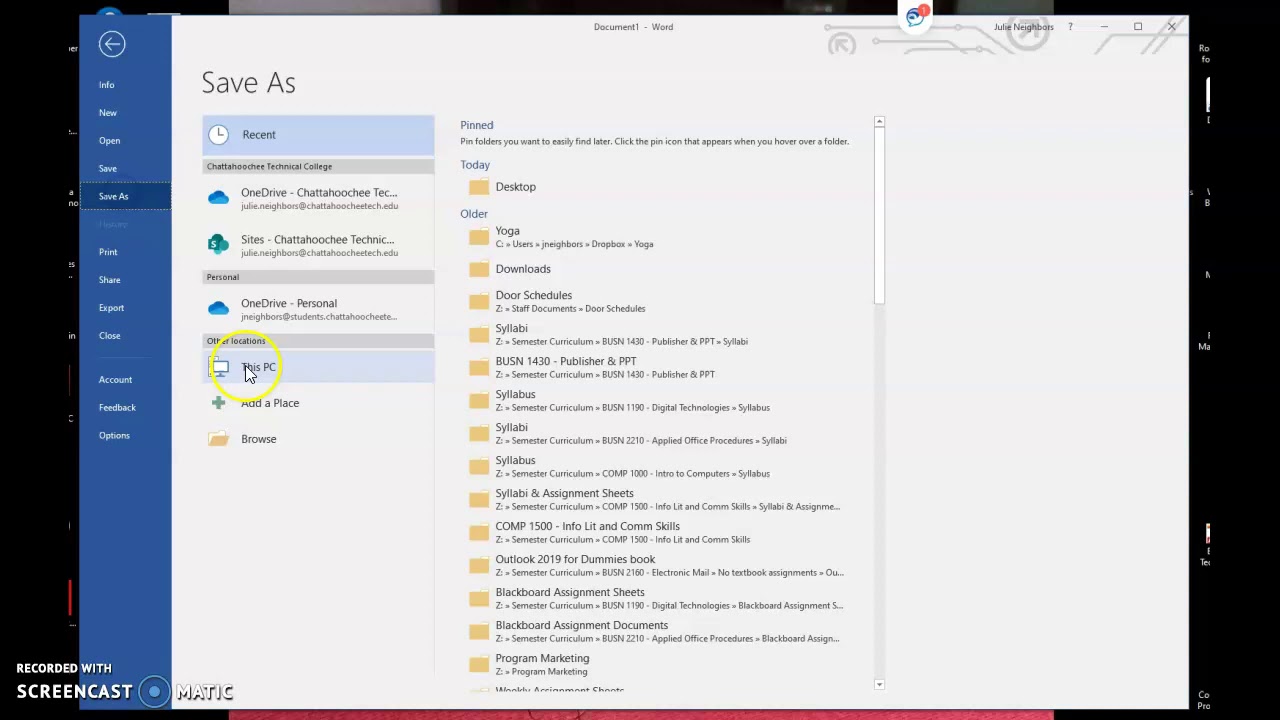
Task: Click the SharePoint Sites icon
Action: [218, 244]
